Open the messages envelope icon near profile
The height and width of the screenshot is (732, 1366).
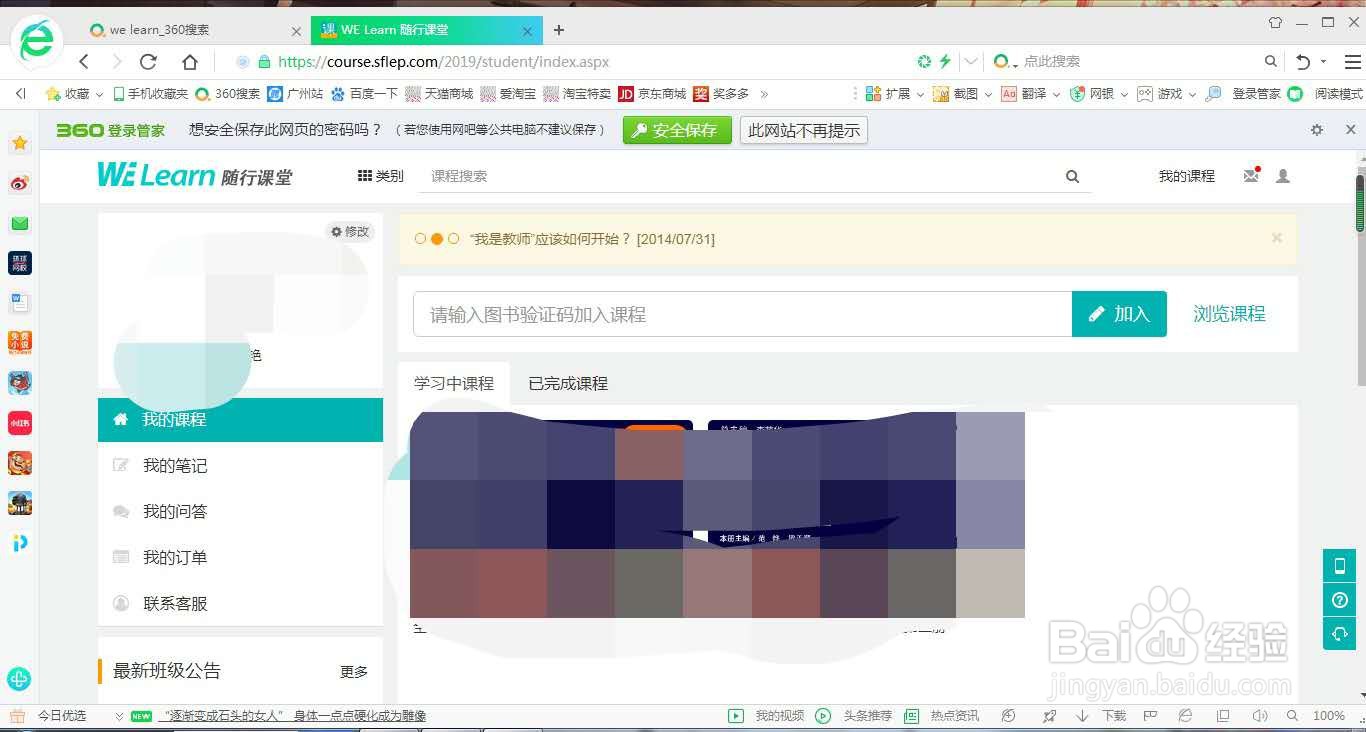click(1250, 176)
